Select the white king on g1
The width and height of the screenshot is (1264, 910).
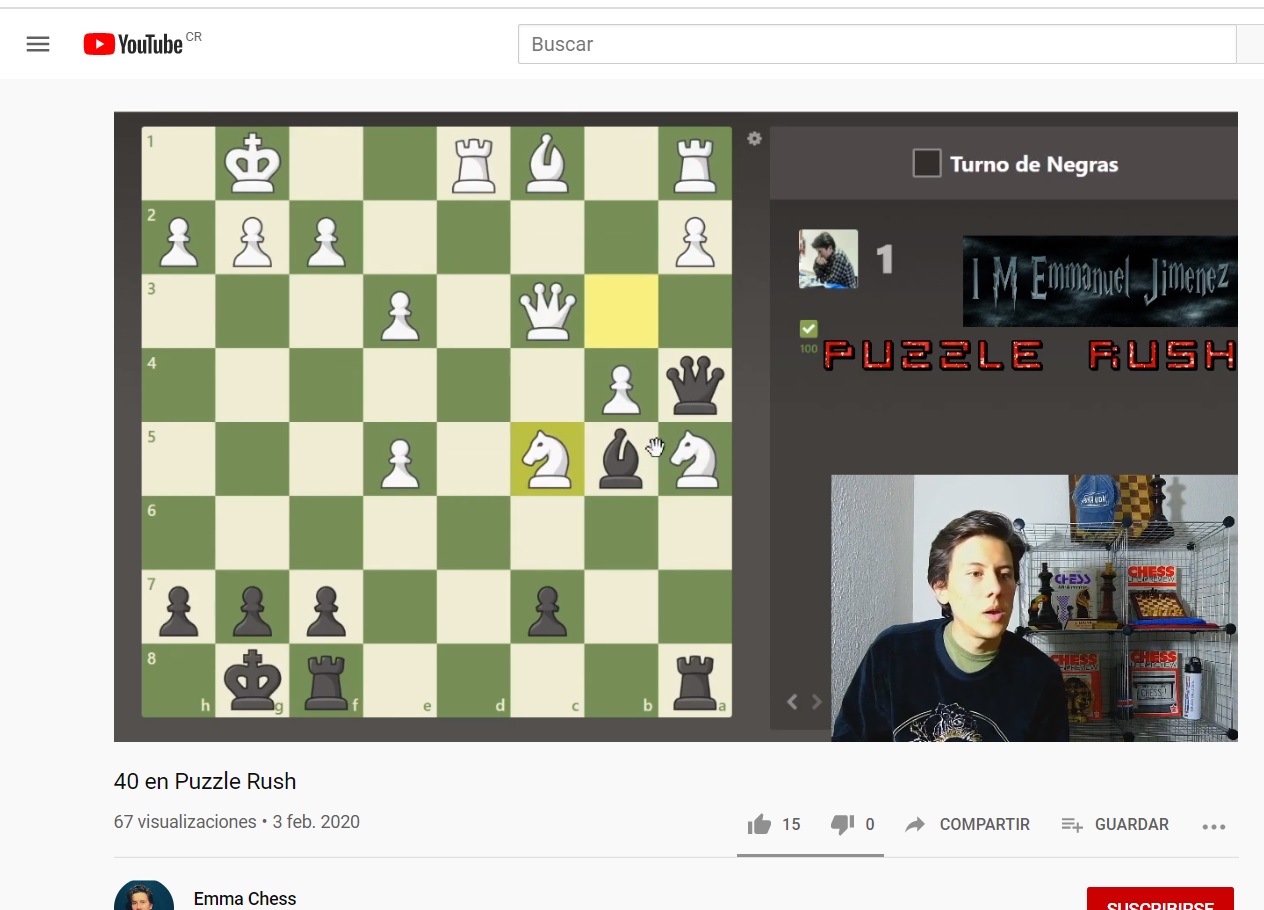tap(252, 164)
